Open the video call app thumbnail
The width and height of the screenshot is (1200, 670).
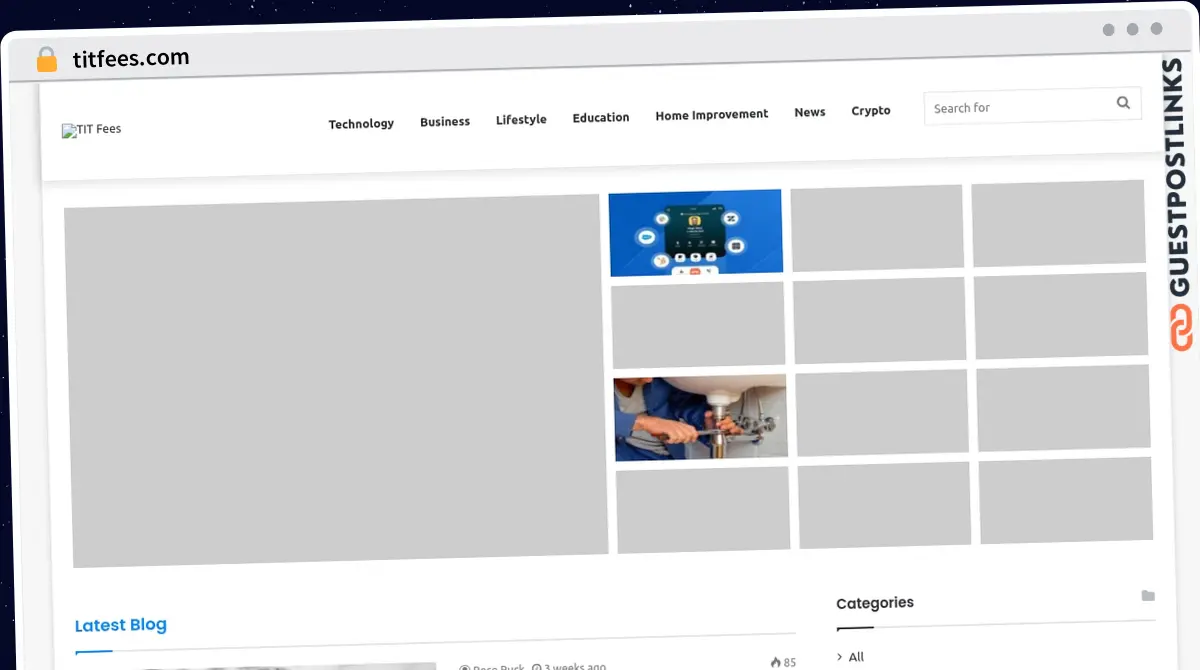click(696, 232)
